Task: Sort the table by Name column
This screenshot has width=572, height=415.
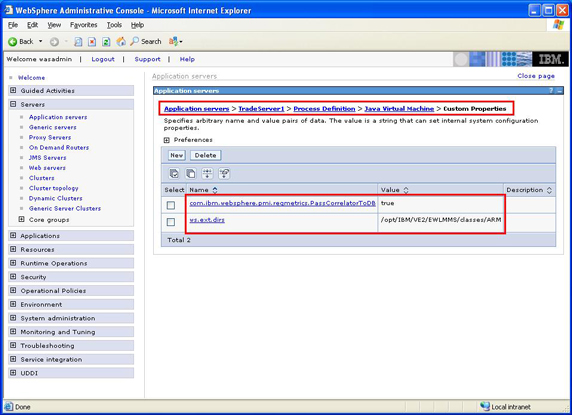Action: point(215,190)
